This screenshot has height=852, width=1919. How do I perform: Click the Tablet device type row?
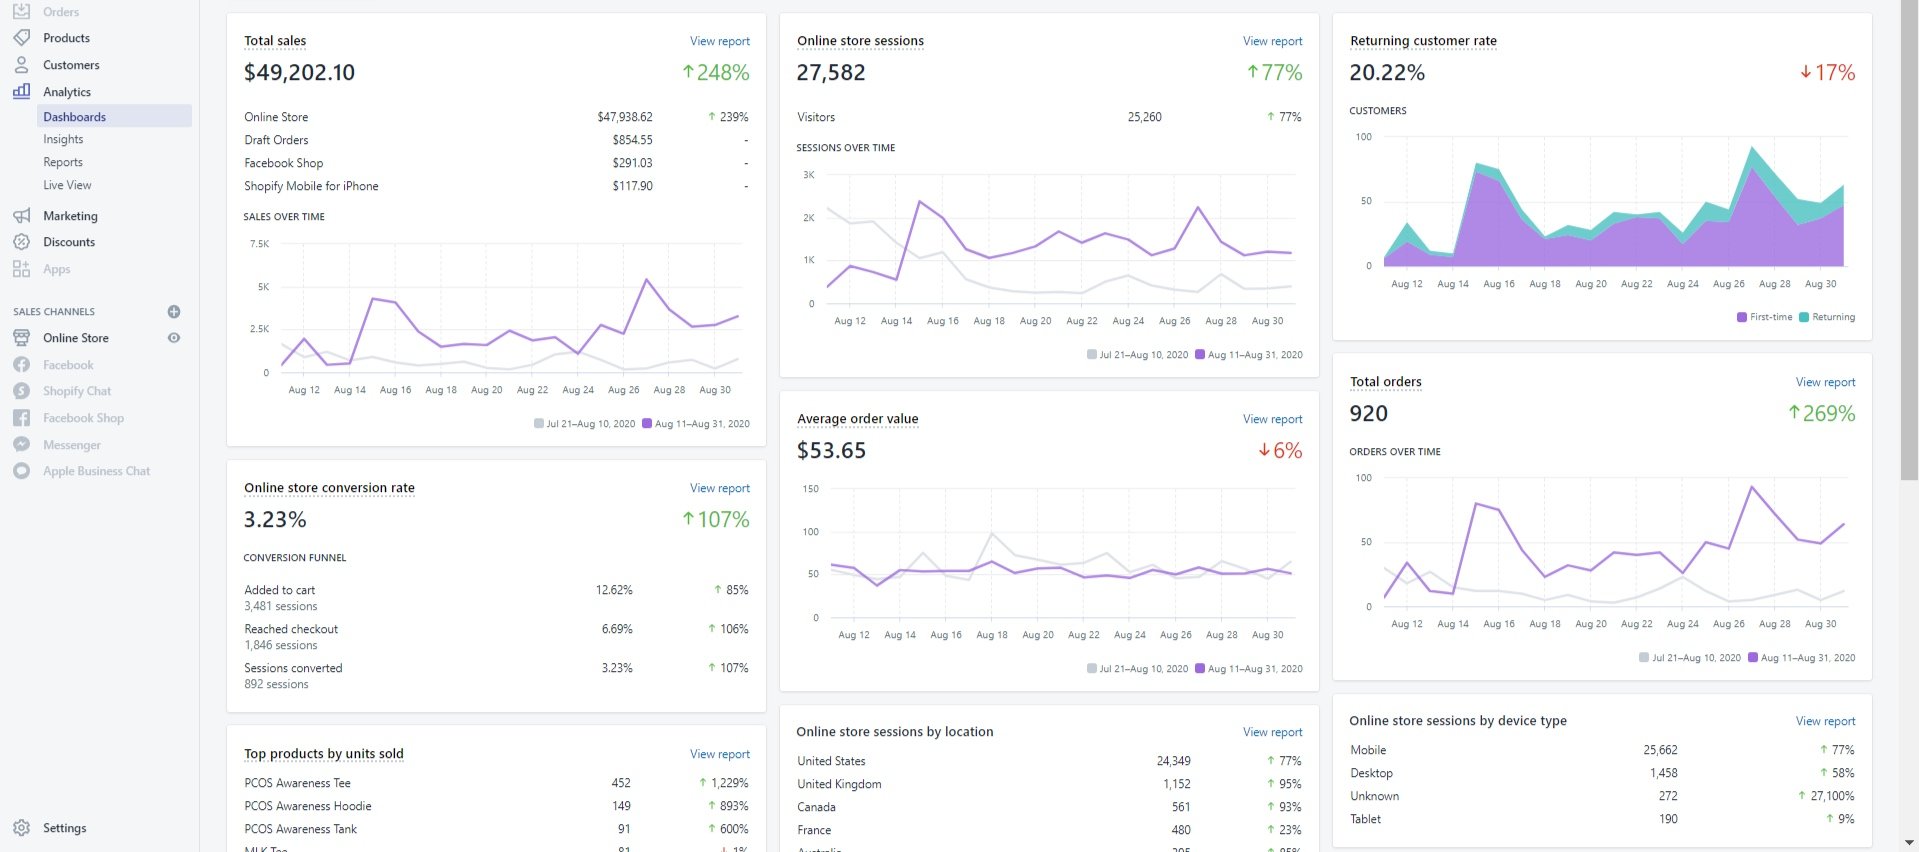1602,819
